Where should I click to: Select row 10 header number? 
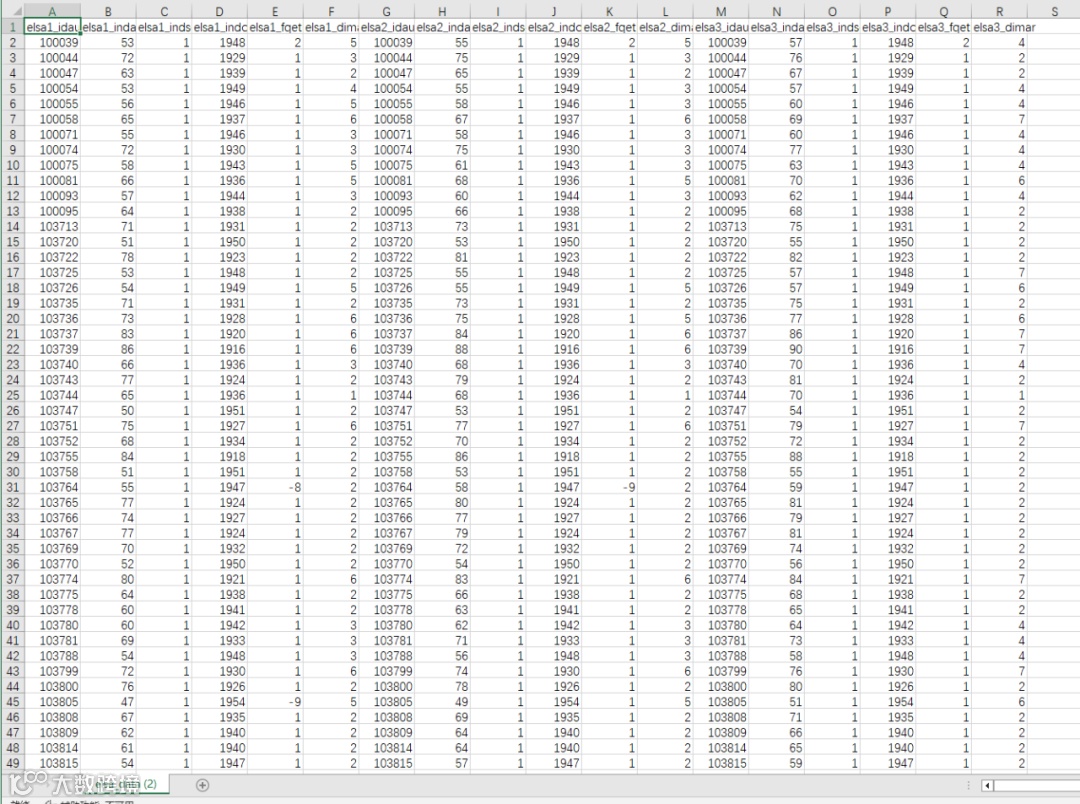(12, 165)
